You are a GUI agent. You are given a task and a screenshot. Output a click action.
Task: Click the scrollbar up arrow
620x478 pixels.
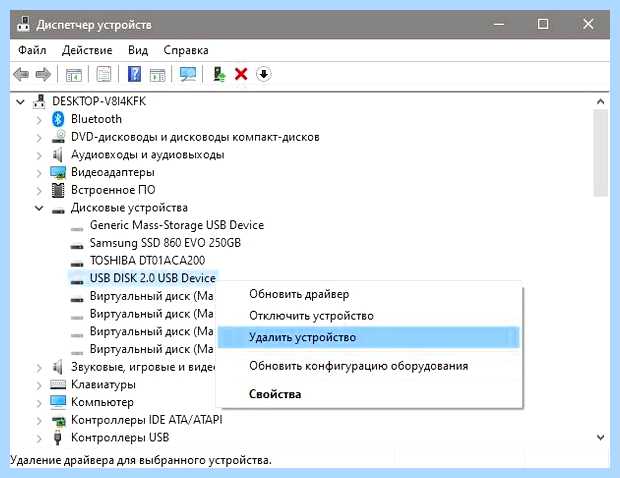click(601, 102)
